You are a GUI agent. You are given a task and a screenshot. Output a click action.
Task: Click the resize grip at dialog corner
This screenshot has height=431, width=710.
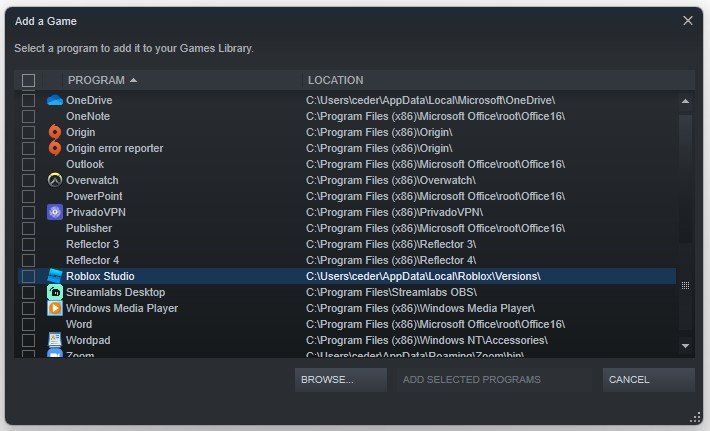(x=695, y=417)
